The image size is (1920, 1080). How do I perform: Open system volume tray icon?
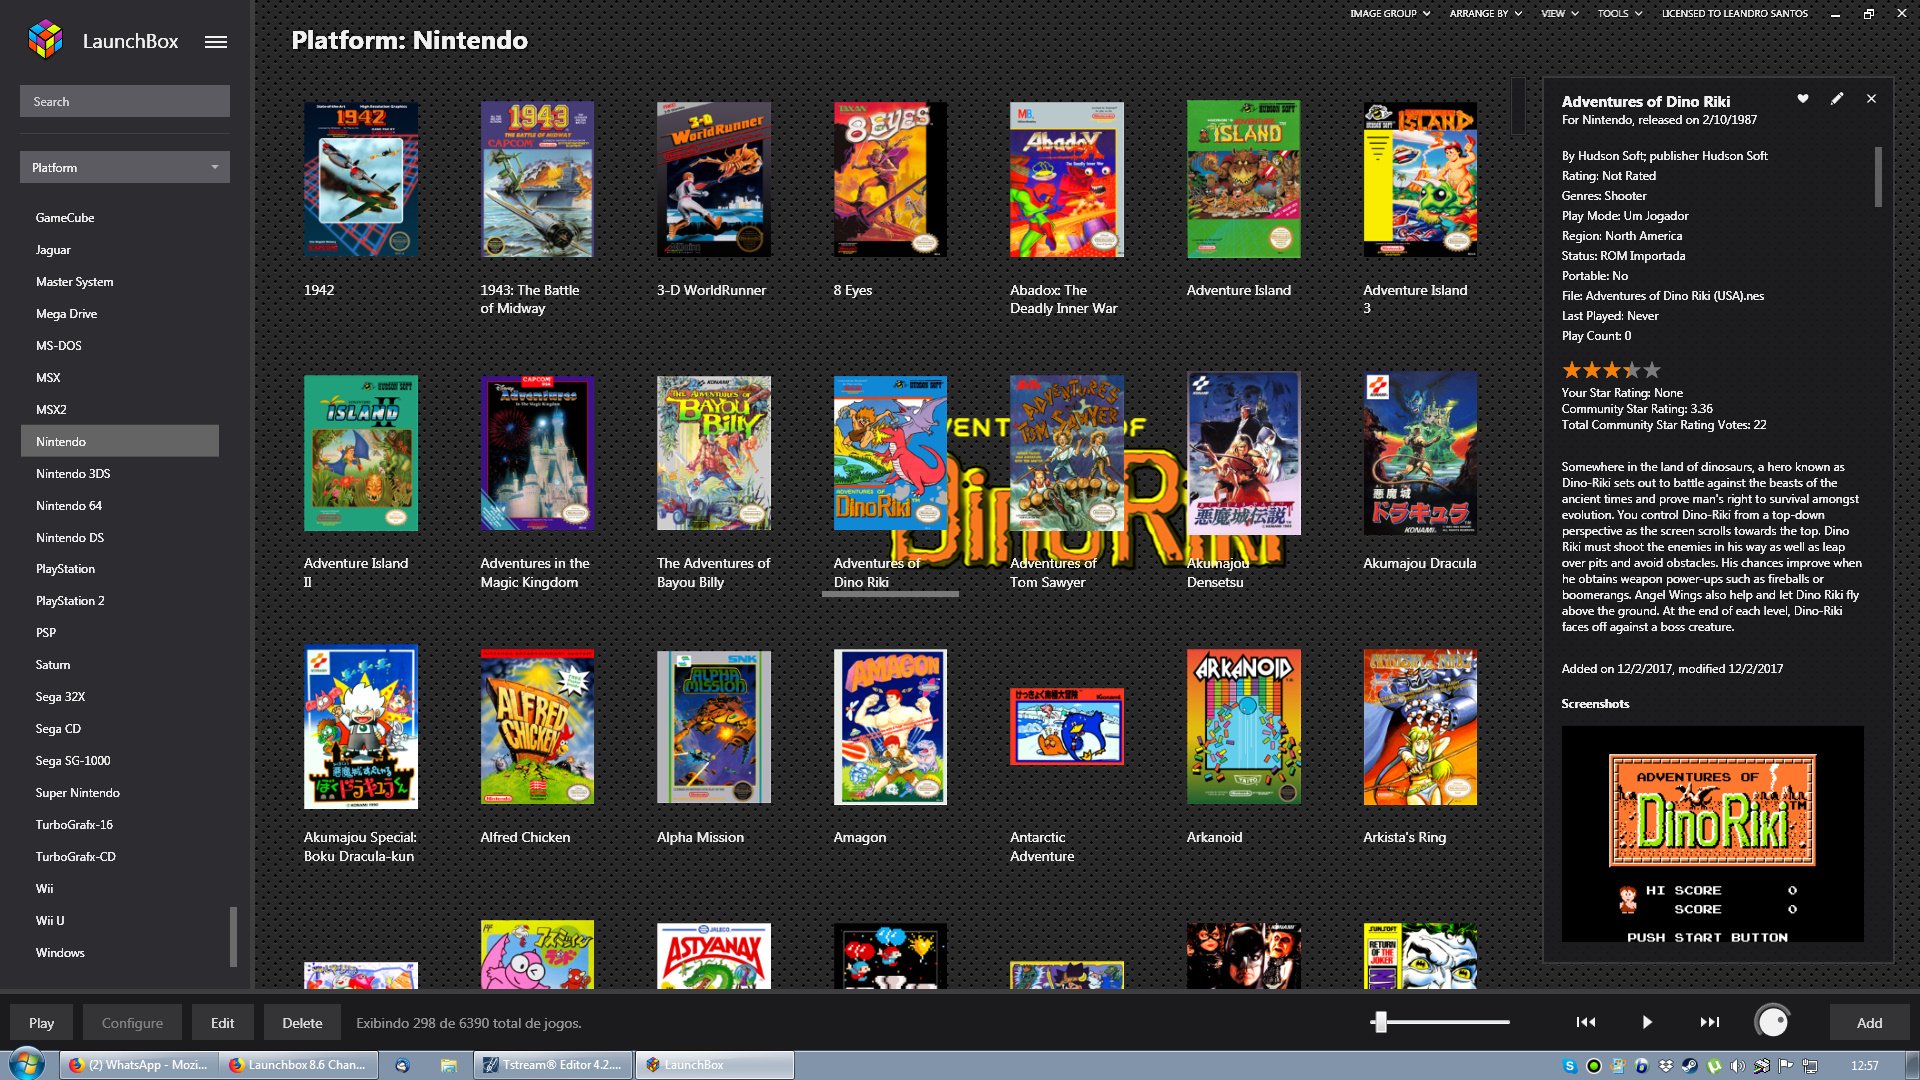[x=1737, y=1066]
